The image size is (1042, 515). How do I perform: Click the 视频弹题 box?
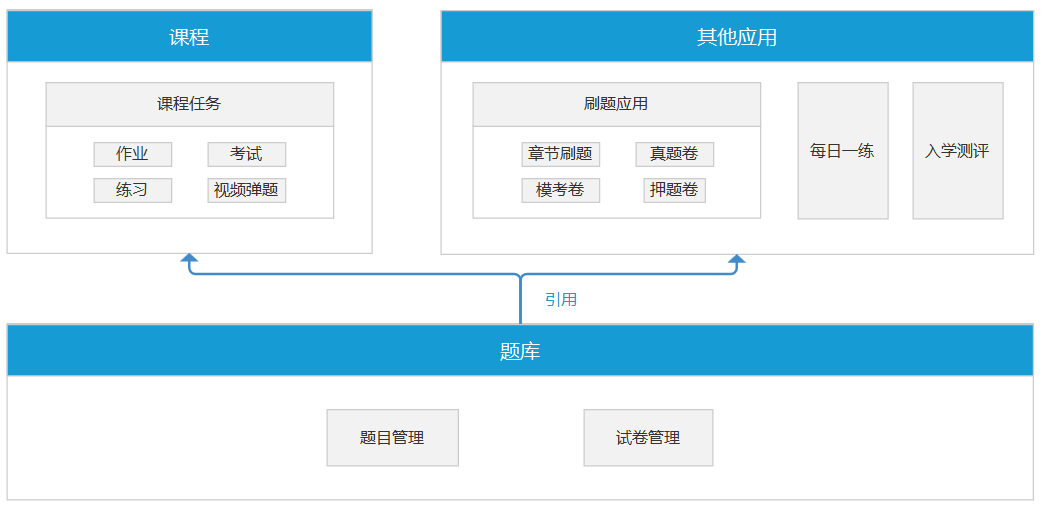247,191
